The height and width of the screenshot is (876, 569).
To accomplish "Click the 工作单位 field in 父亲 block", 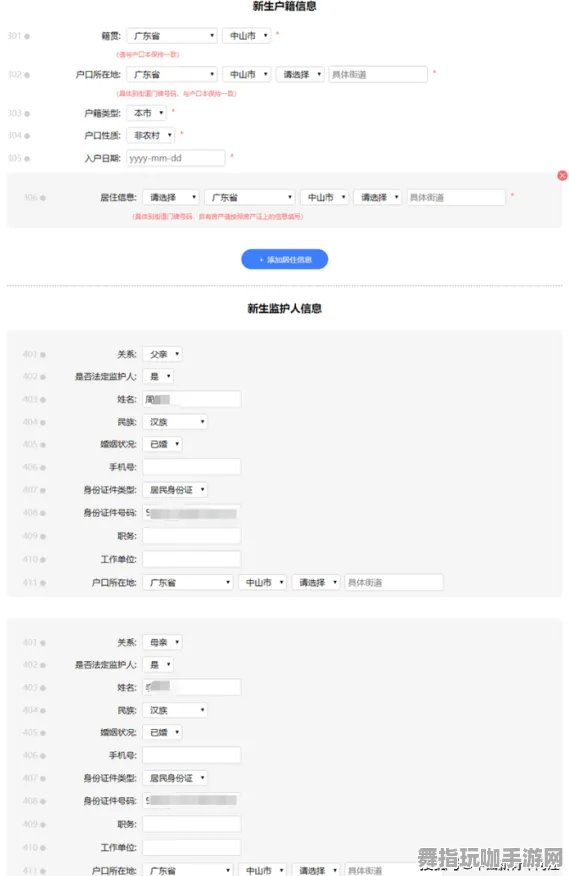I will pos(192,559).
